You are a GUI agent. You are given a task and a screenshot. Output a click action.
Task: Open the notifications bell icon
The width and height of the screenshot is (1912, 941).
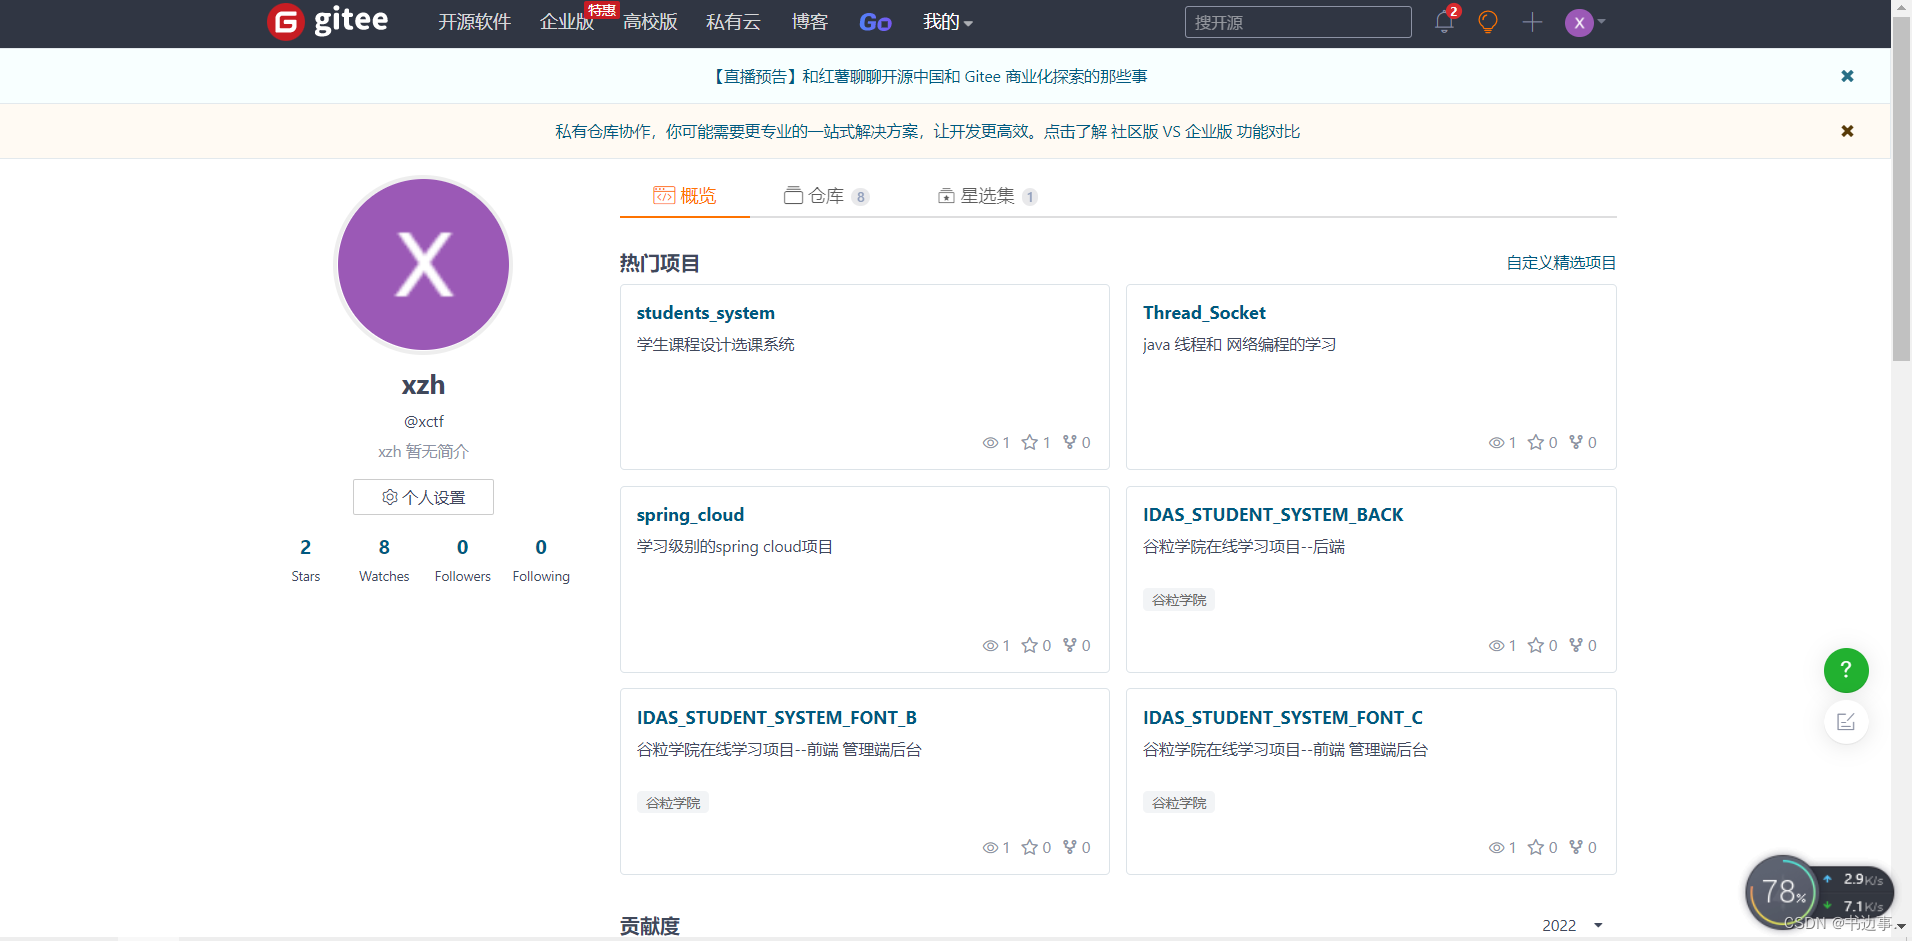(1443, 22)
